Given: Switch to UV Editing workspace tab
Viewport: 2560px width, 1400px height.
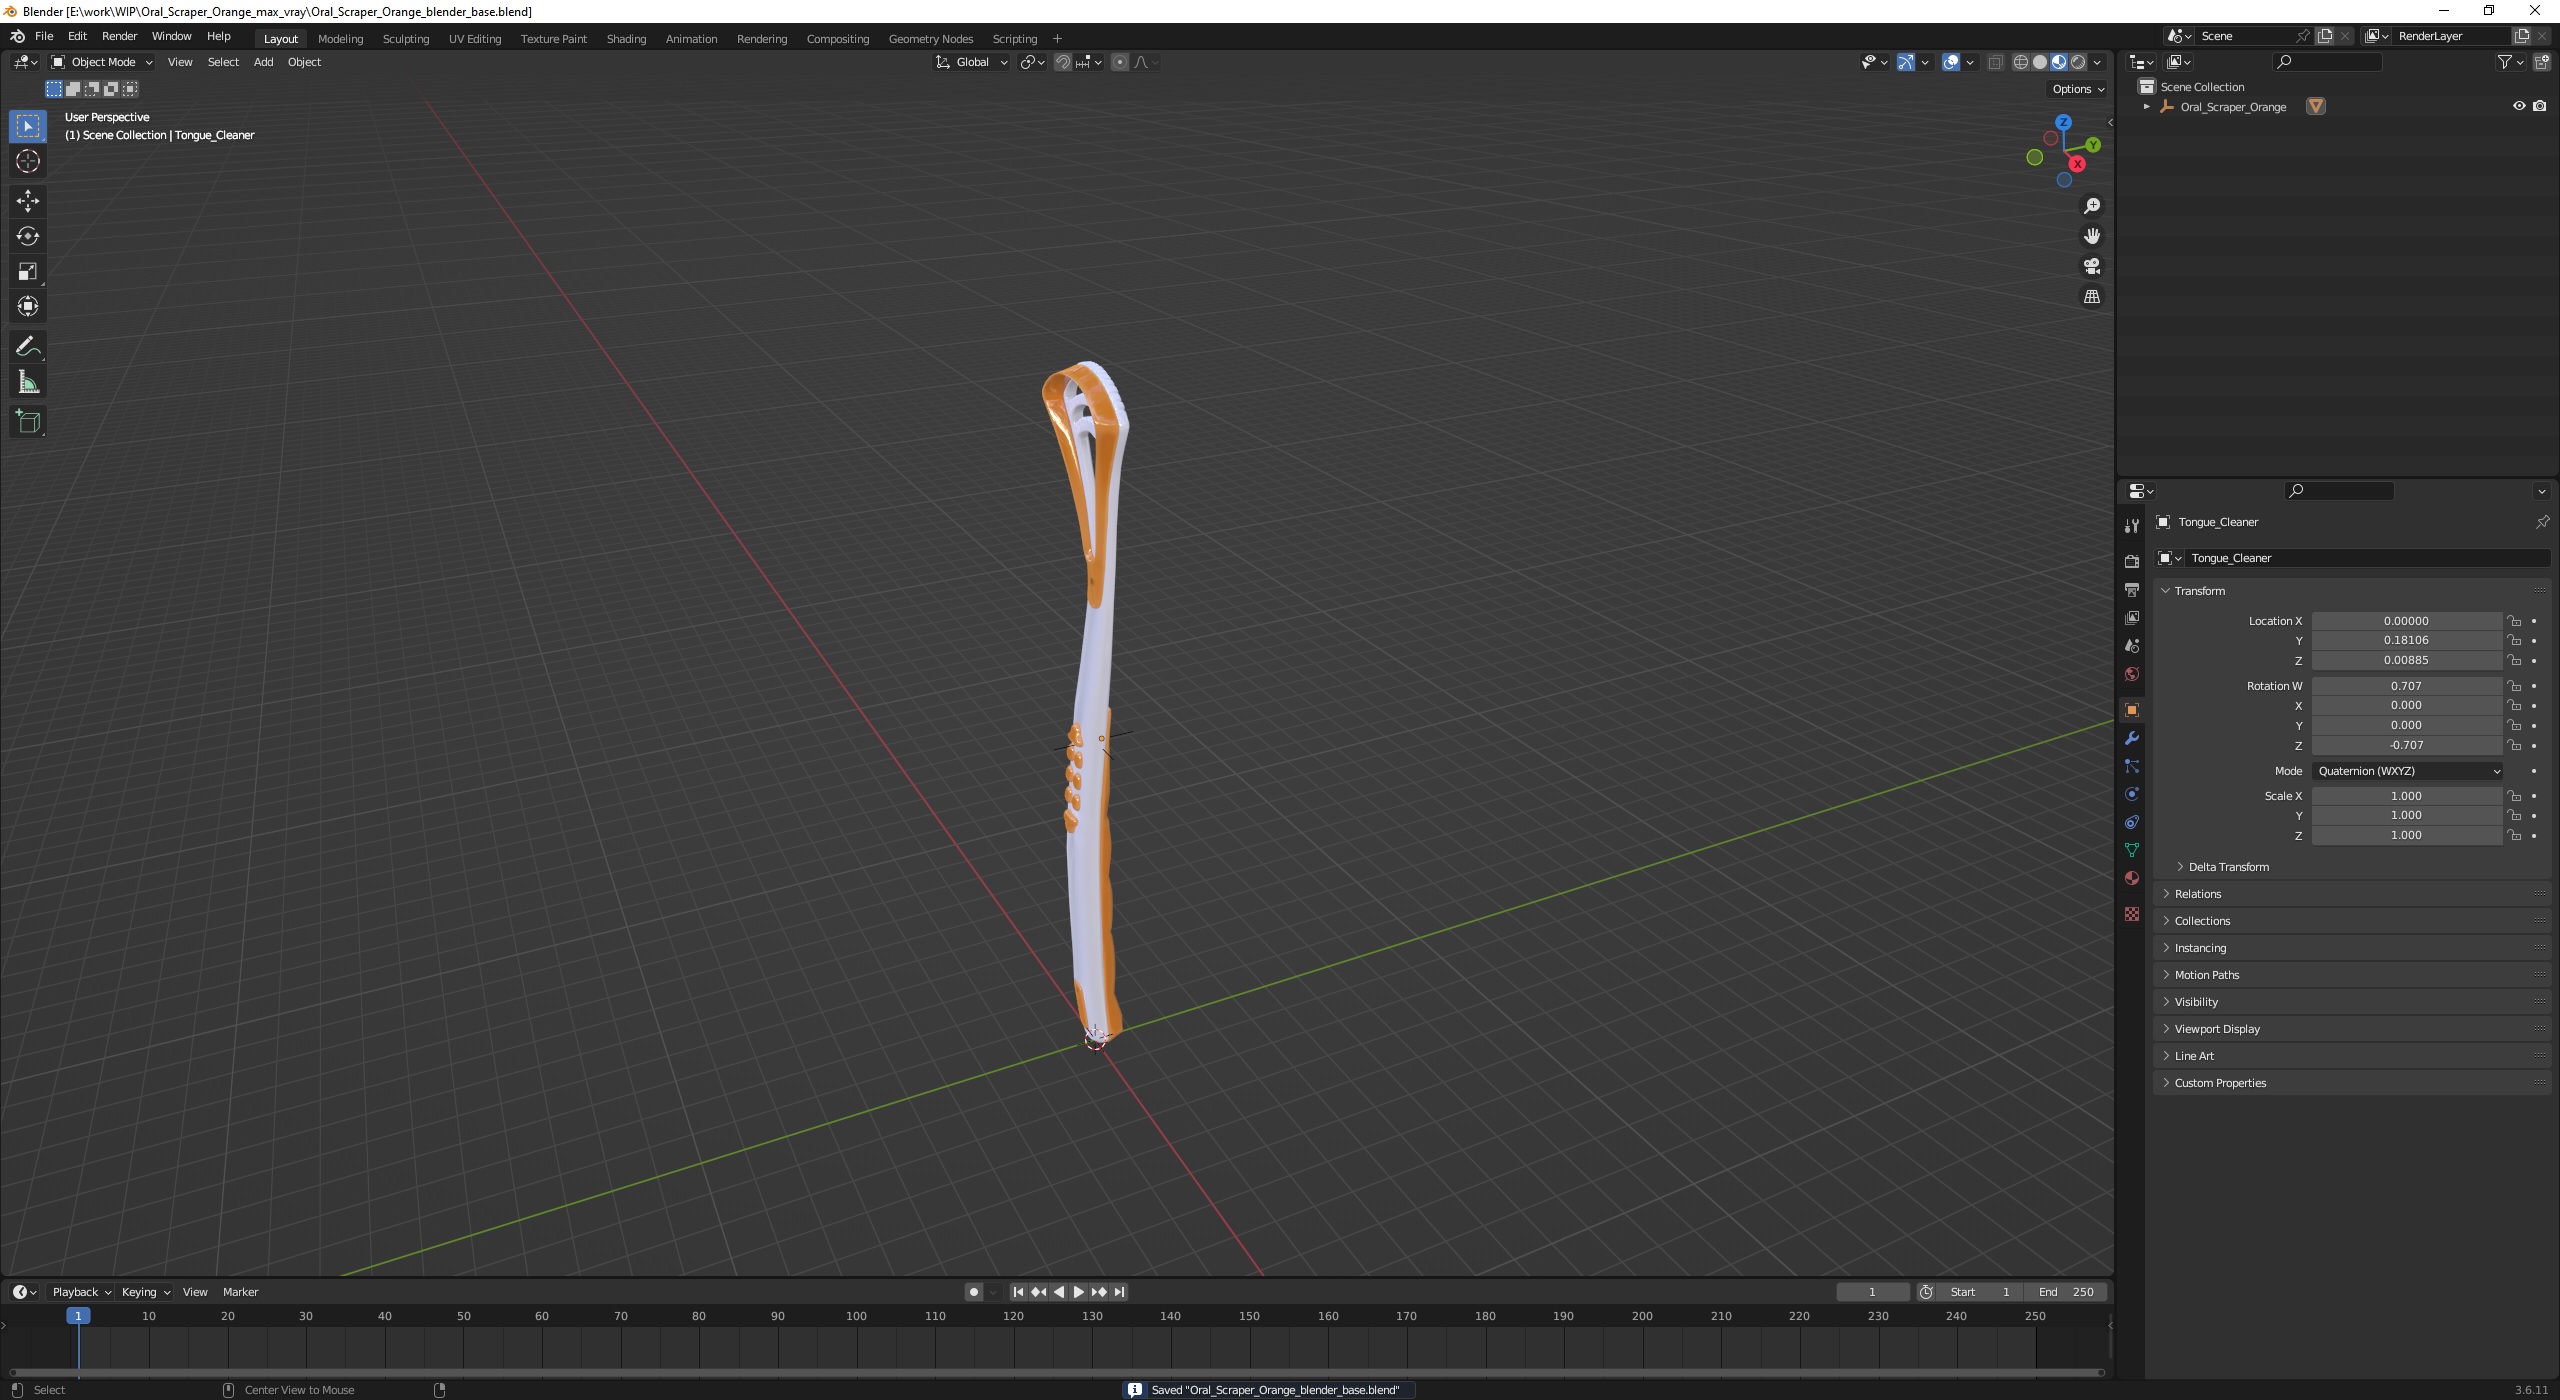Looking at the screenshot, I should click(474, 39).
